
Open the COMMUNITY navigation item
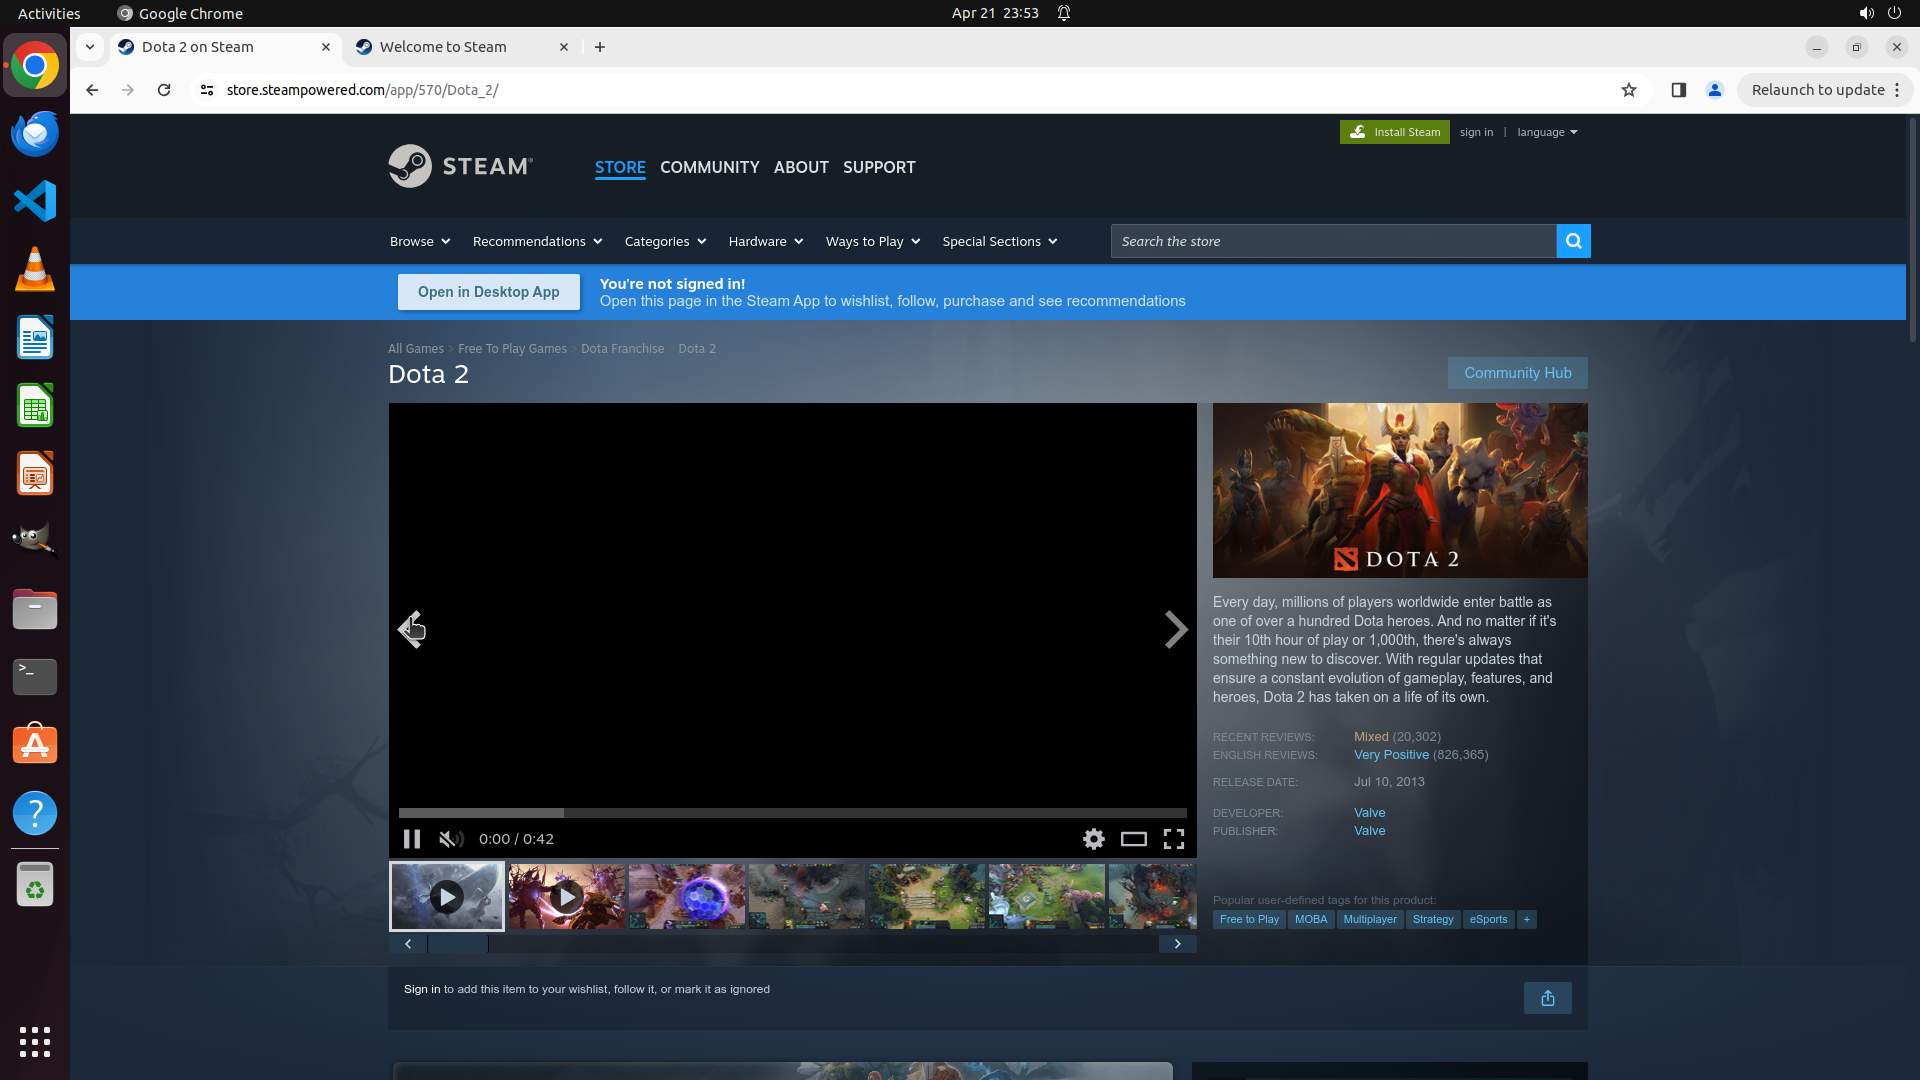[x=709, y=167]
